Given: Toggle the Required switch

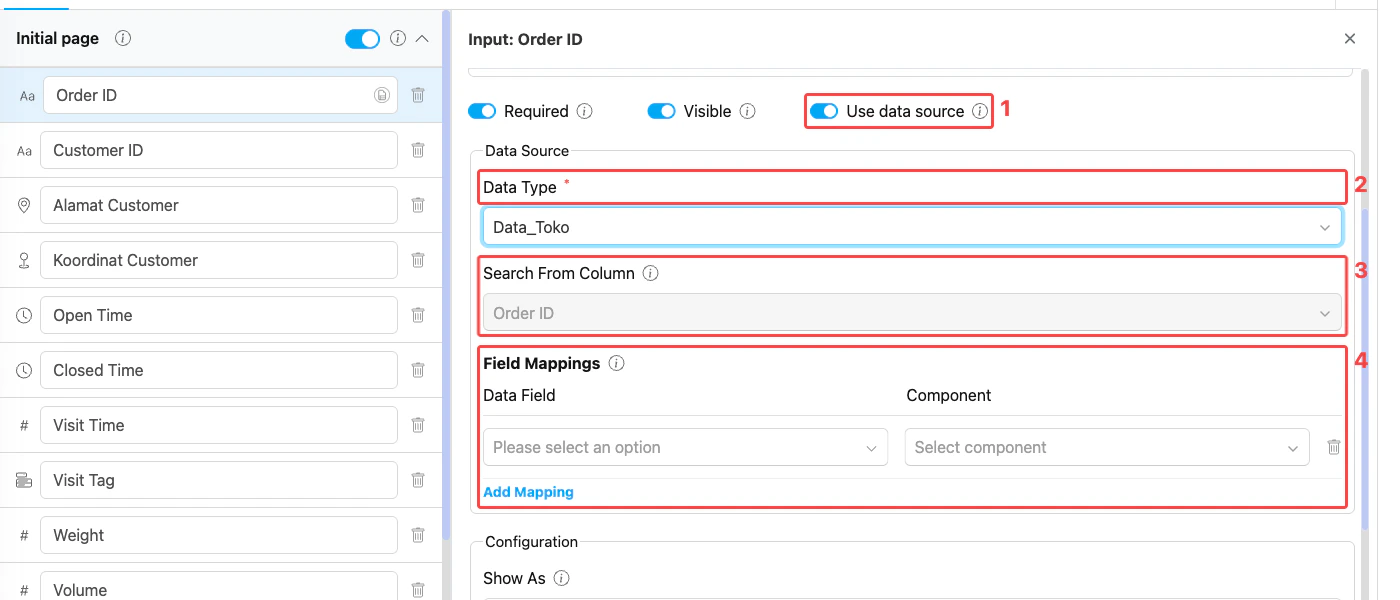Looking at the screenshot, I should coord(482,111).
